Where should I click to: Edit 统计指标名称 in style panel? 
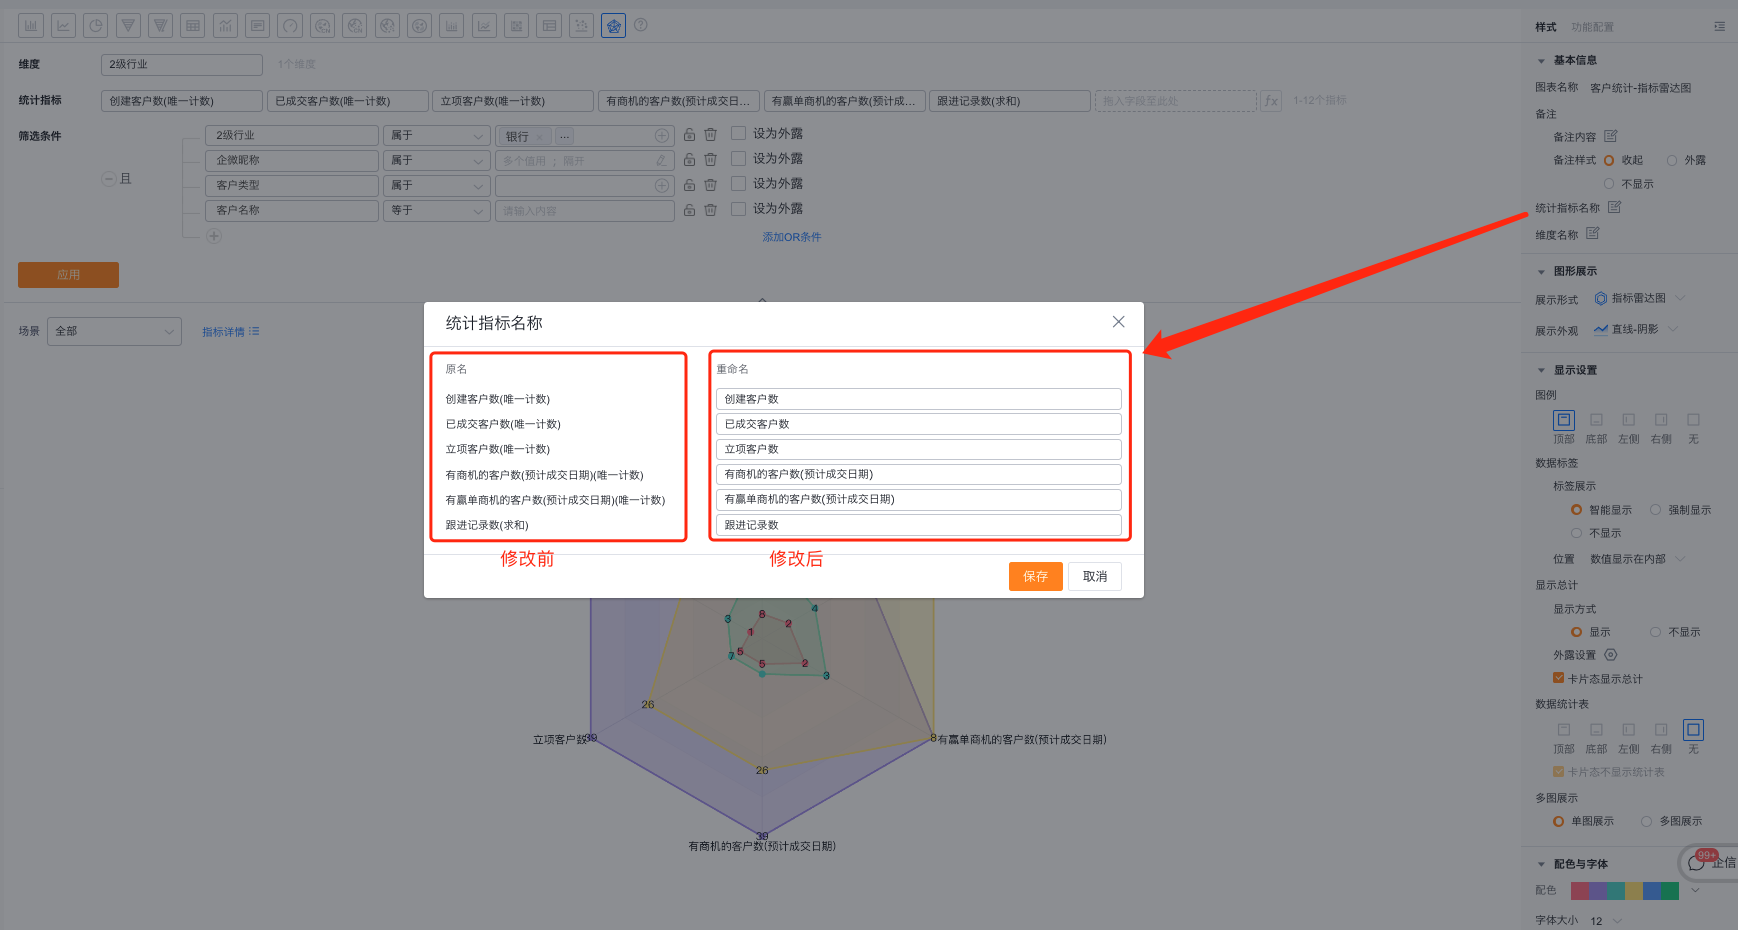pos(1614,207)
